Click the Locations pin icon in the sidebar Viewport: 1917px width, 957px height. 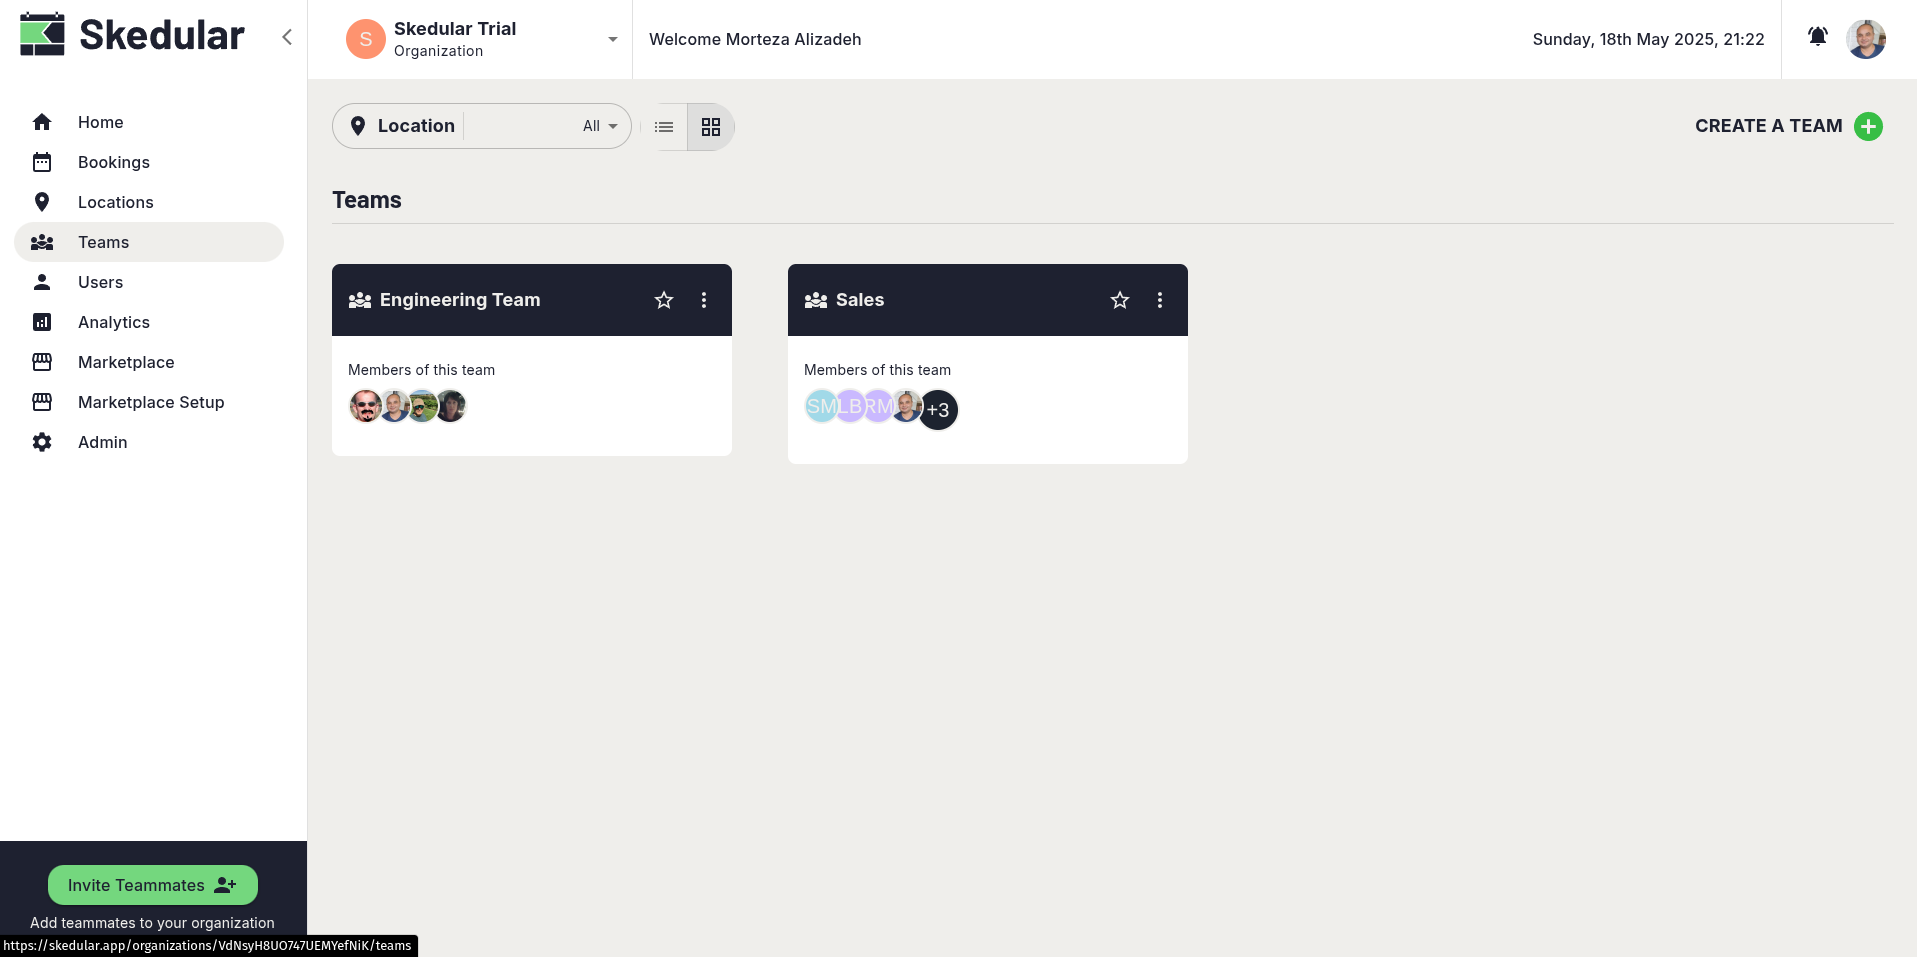tap(42, 202)
